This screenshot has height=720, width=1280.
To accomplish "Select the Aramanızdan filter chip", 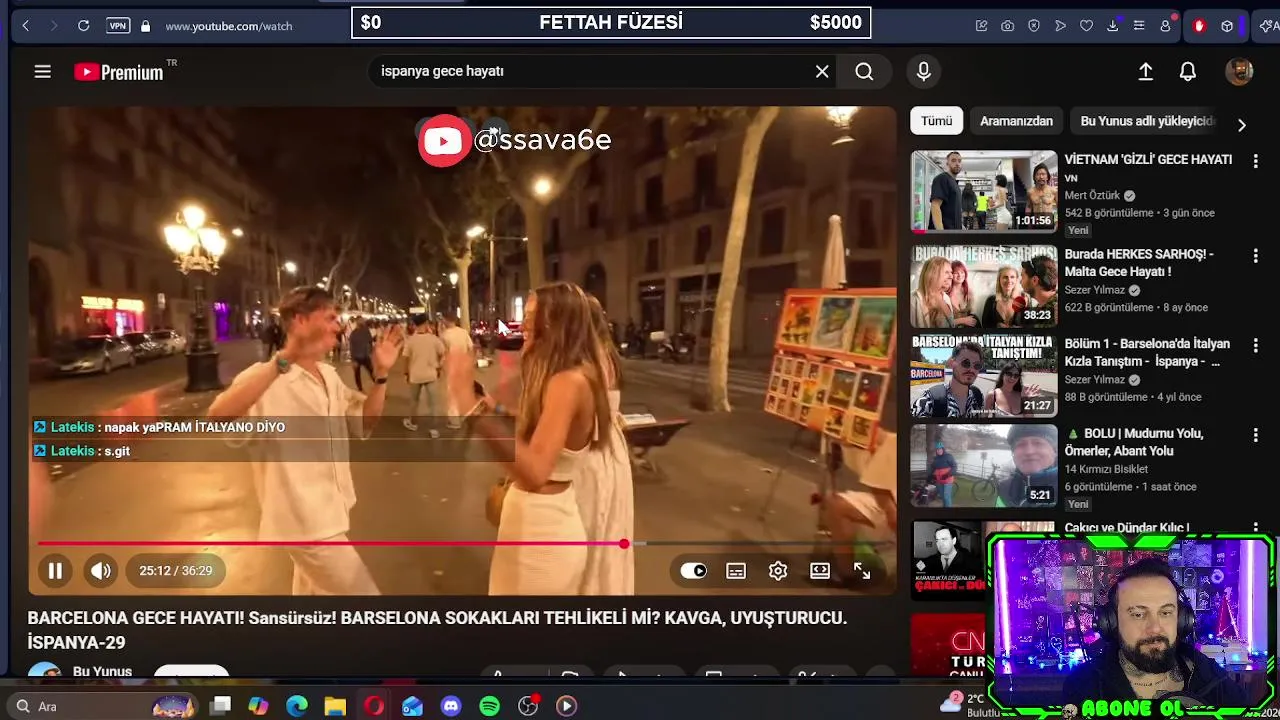I will 1016,121.
